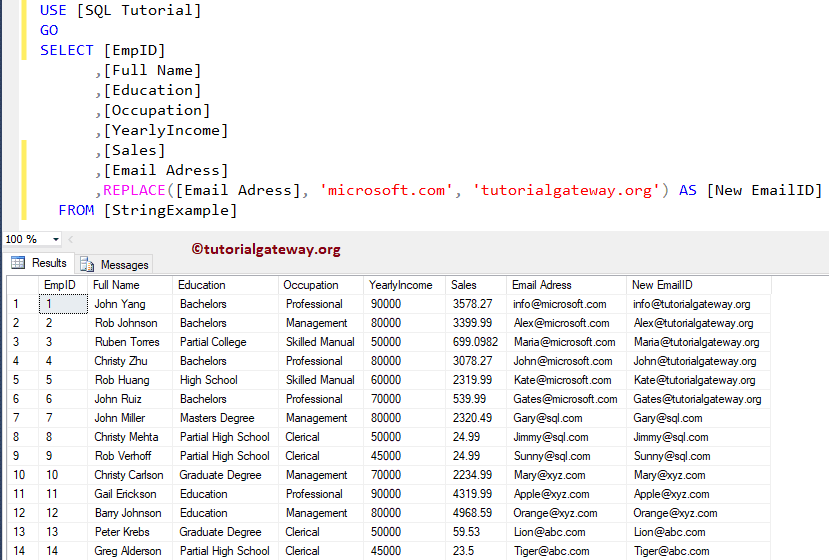Click the 'John Ruiz' name cell

click(x=130, y=399)
